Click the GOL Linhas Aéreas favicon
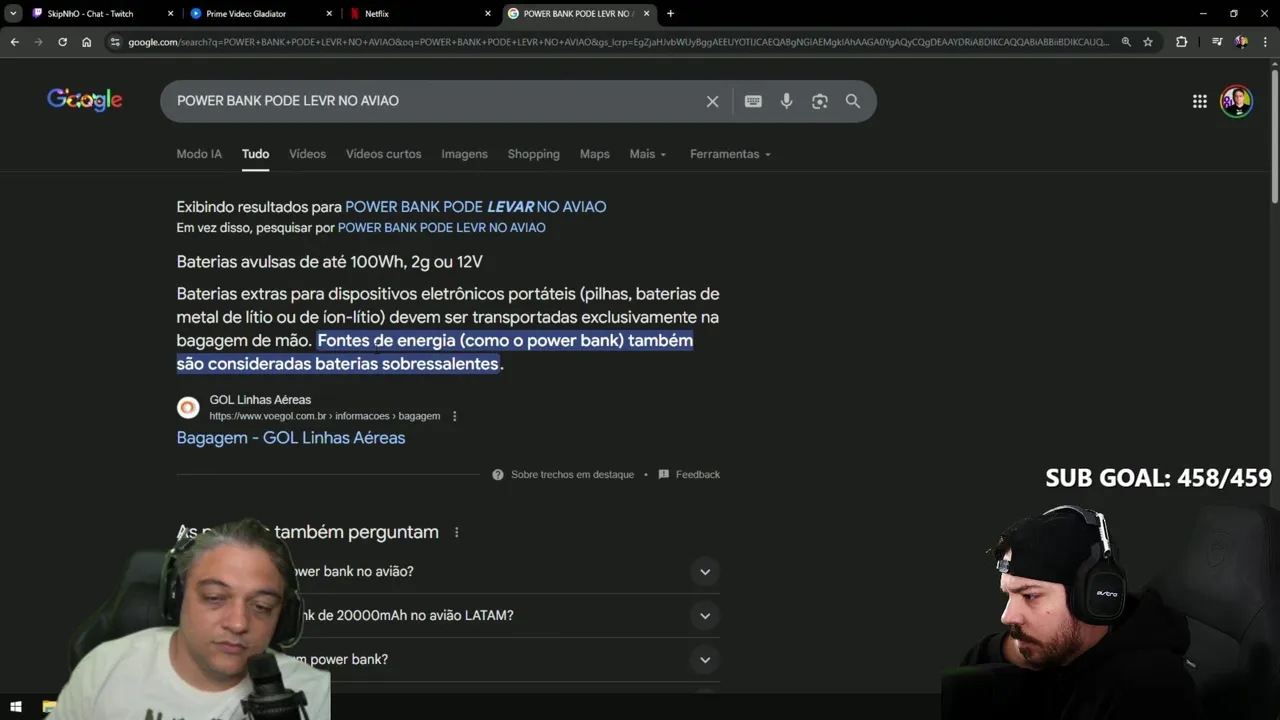1280x720 pixels. click(188, 407)
